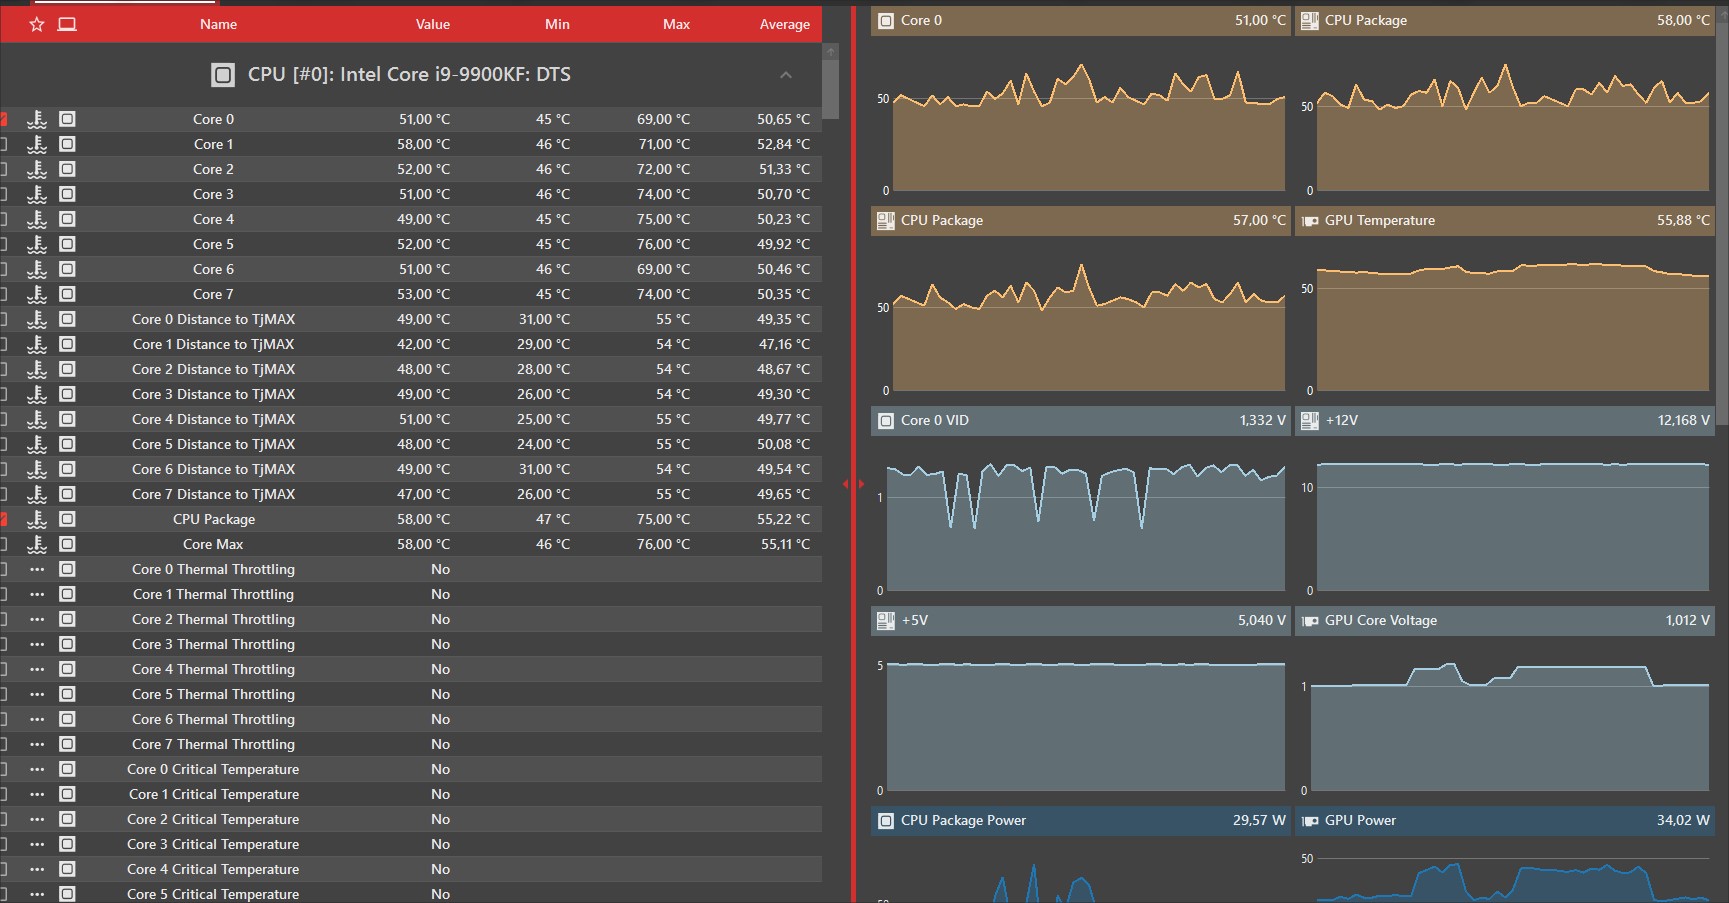This screenshot has height=903, width=1729.
Task: Click the three-dots icon for Core 0 Thermal Throttling
Action: tap(37, 569)
